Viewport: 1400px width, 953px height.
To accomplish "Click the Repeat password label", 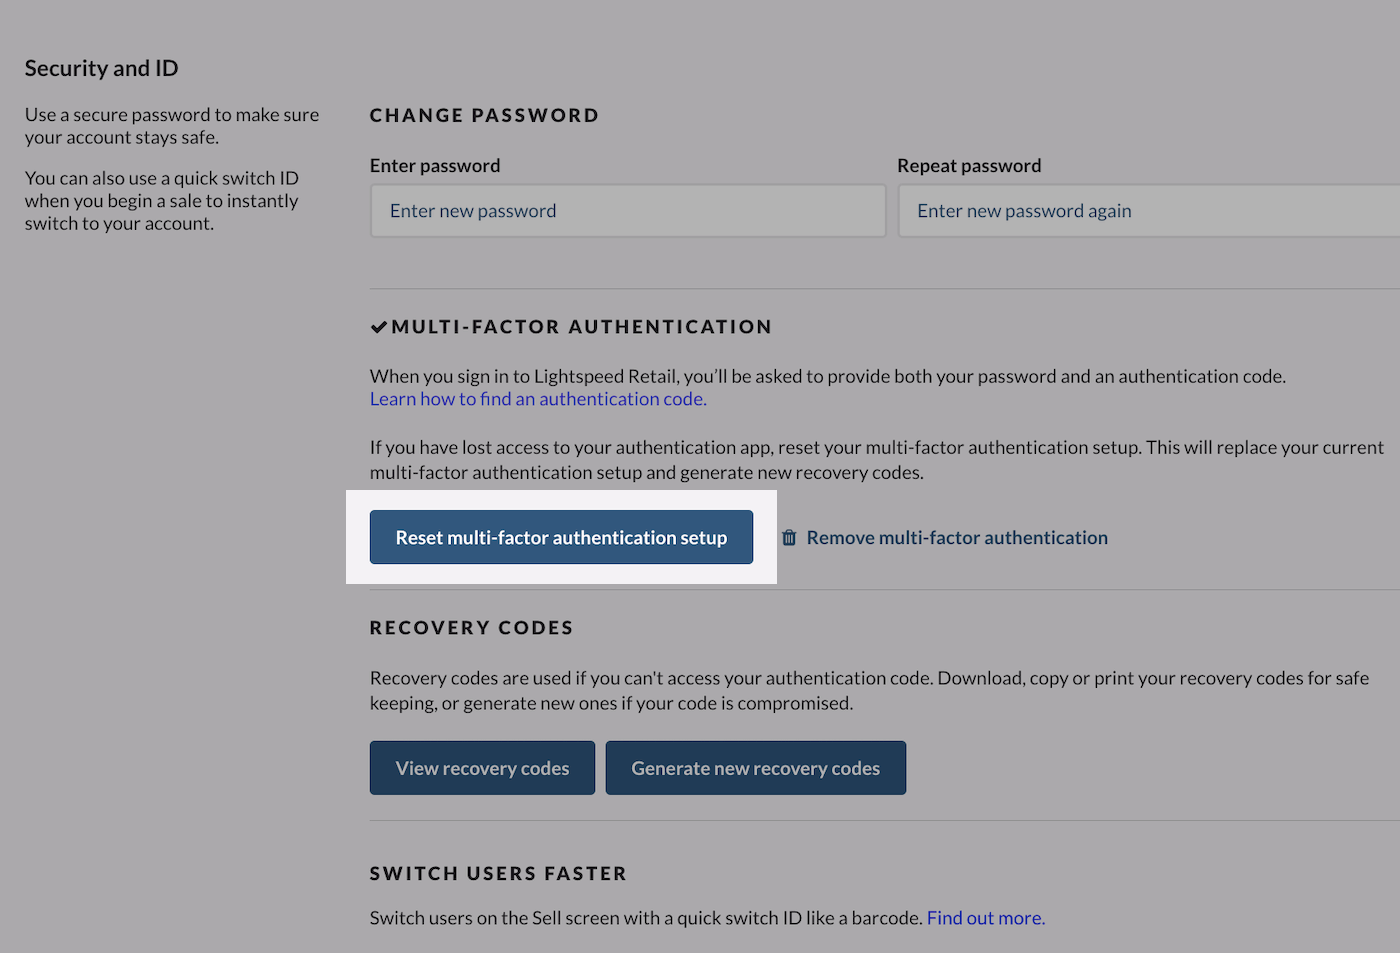I will (969, 166).
